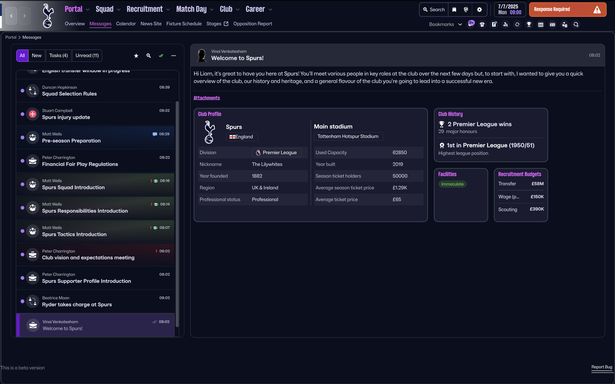Click the bookmark flag icon beside Search

[454, 10]
